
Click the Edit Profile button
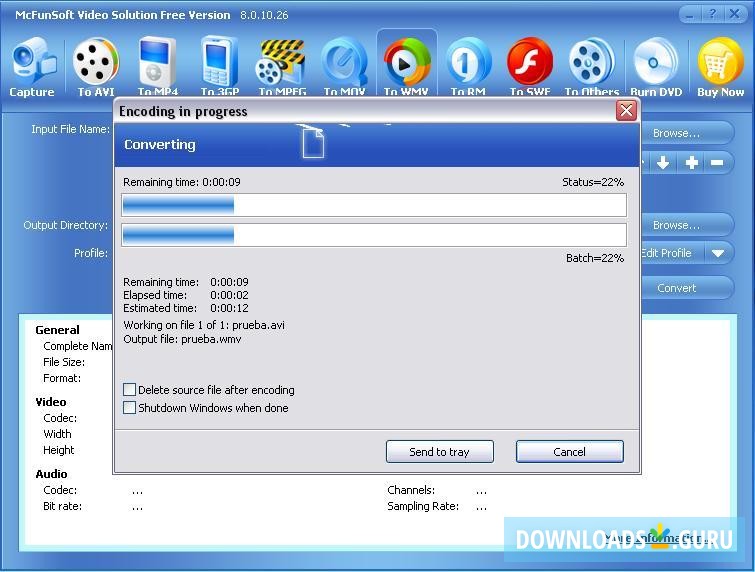[x=673, y=253]
